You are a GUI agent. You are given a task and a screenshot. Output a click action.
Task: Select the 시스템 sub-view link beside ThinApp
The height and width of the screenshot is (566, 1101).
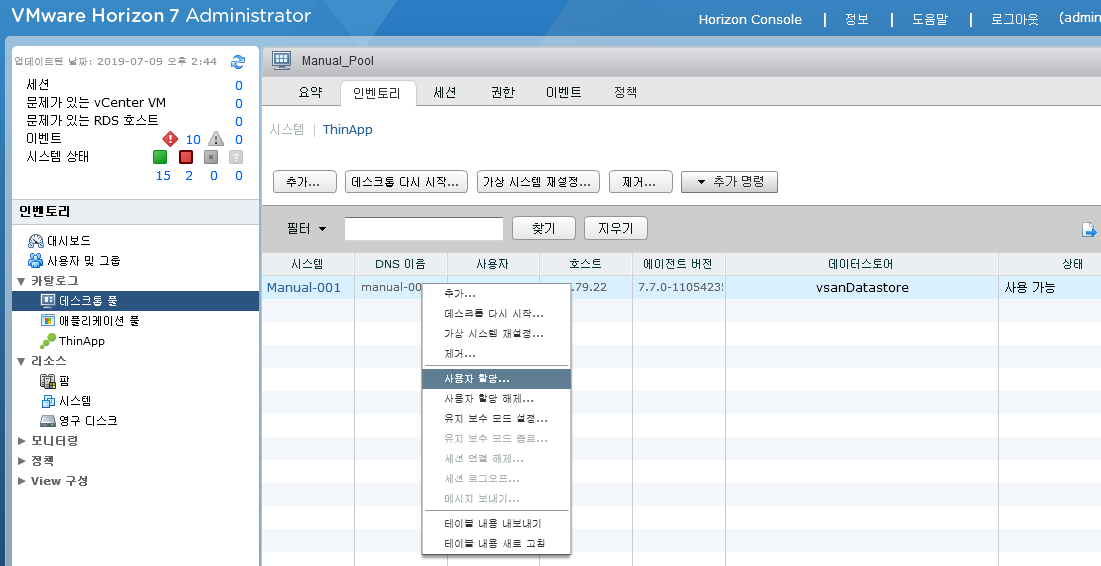click(286, 130)
